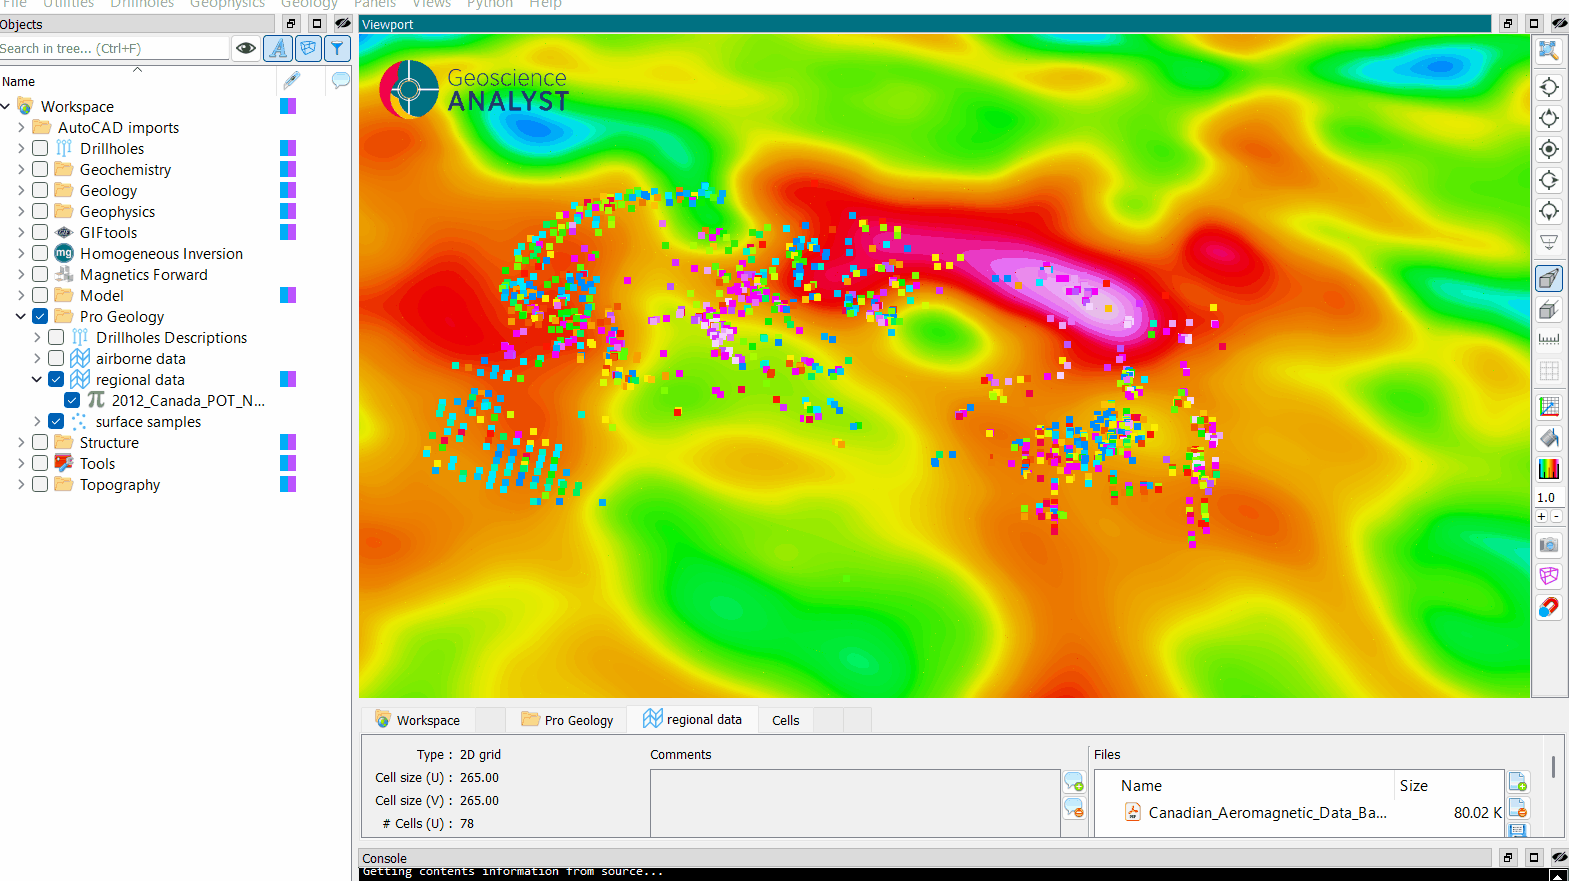
Task: Click the zoom-to-extents magnifier icon
Action: [x=1548, y=50]
